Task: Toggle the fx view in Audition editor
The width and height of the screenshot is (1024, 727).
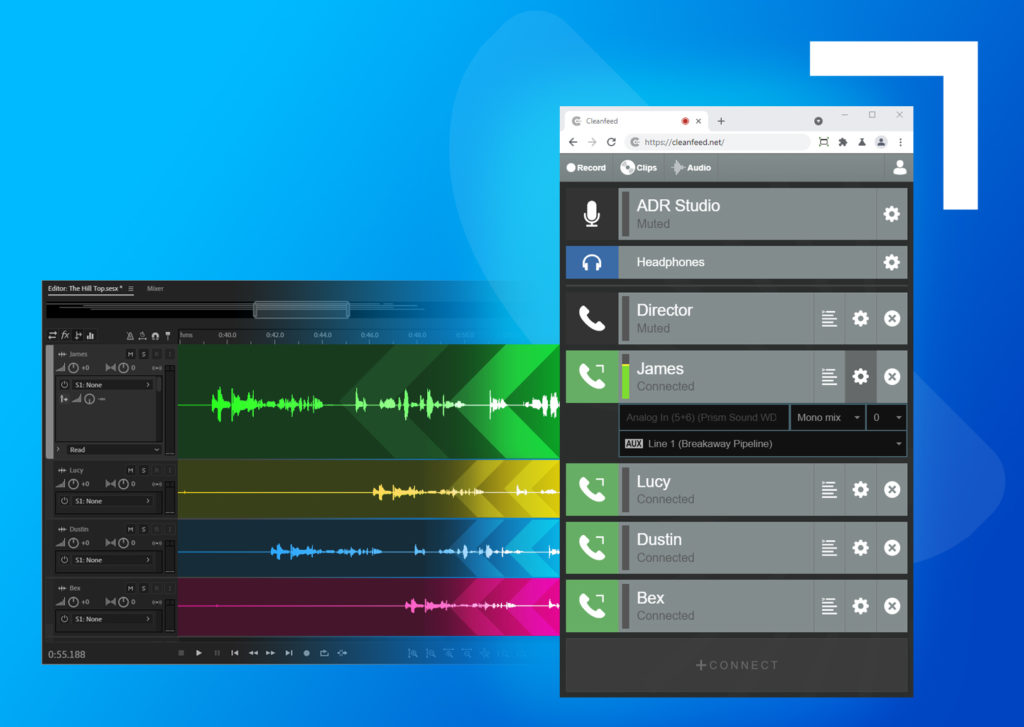Action: [x=65, y=335]
